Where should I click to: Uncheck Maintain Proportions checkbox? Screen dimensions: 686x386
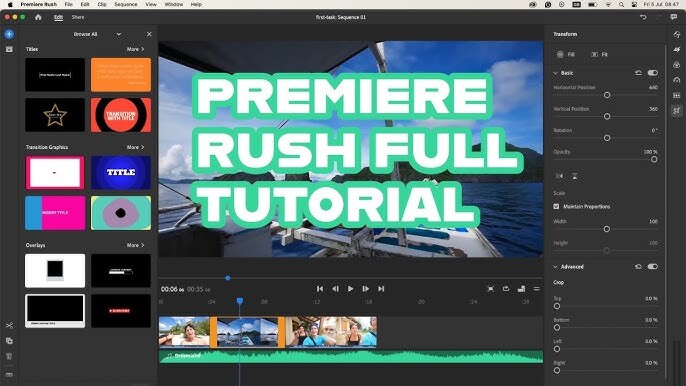pos(556,207)
